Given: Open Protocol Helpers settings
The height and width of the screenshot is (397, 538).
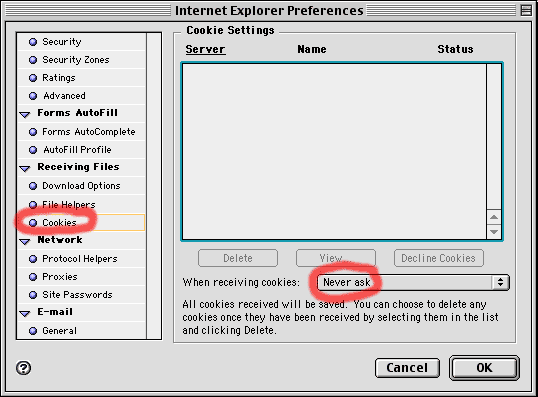Looking at the screenshot, I should point(82,259).
